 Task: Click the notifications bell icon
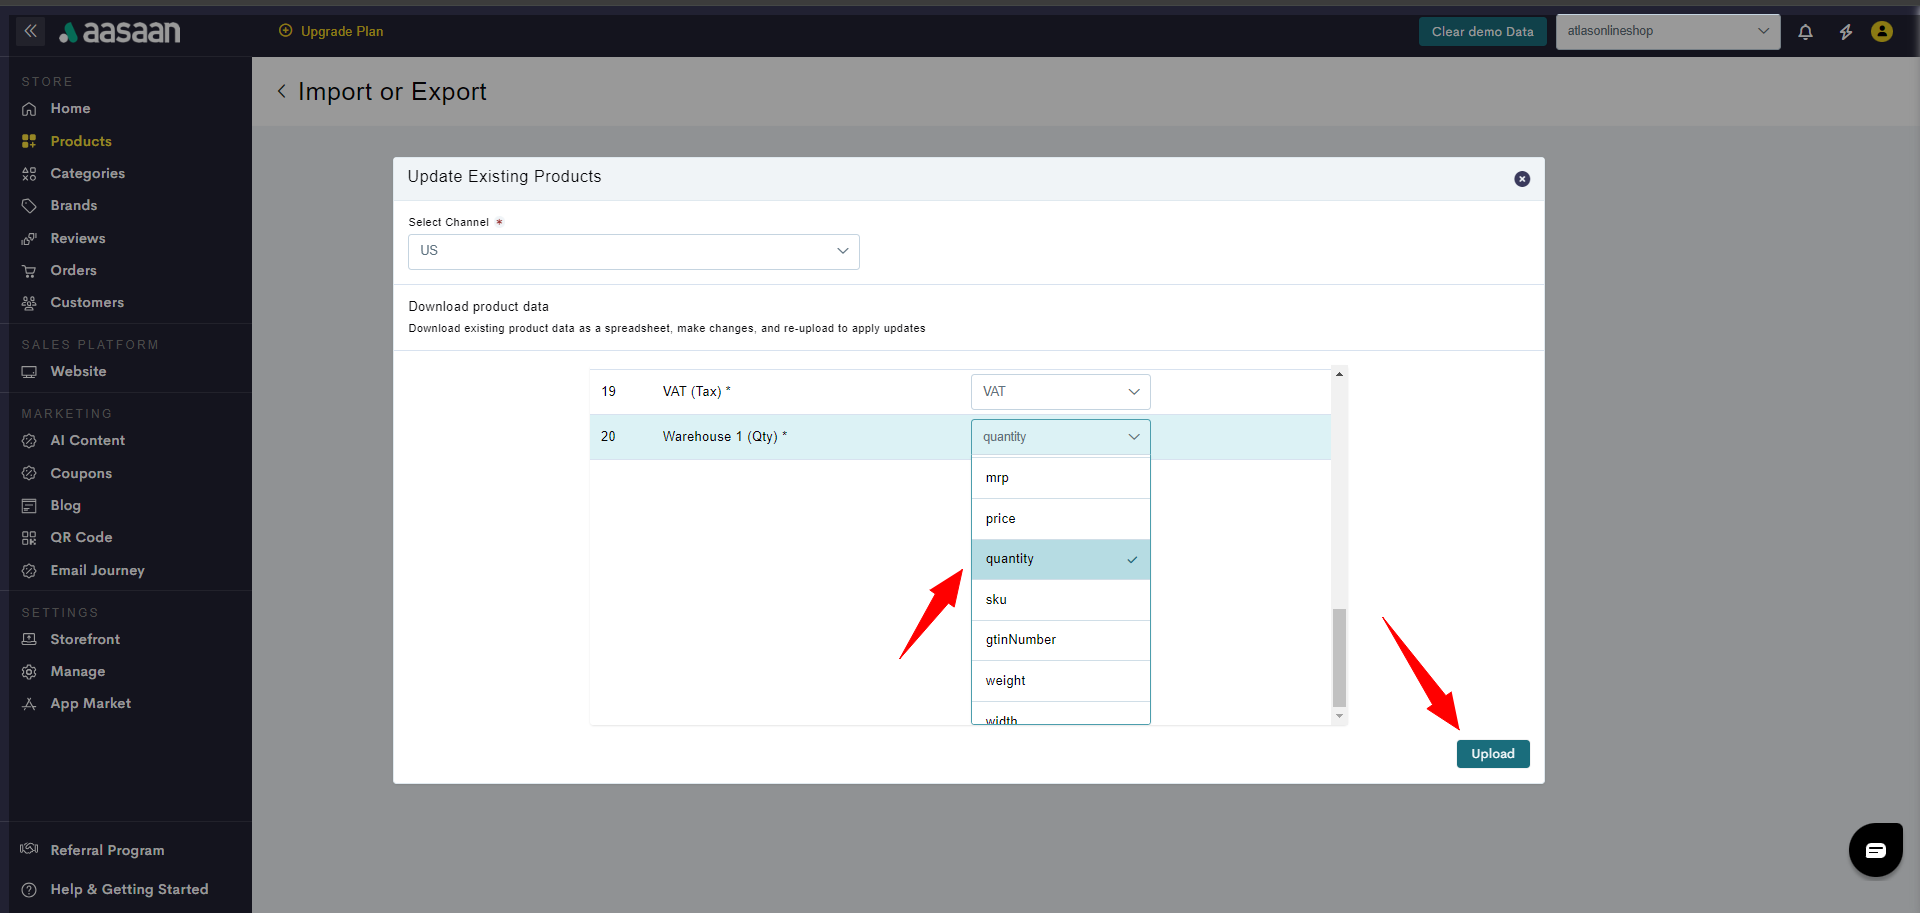[x=1805, y=32]
